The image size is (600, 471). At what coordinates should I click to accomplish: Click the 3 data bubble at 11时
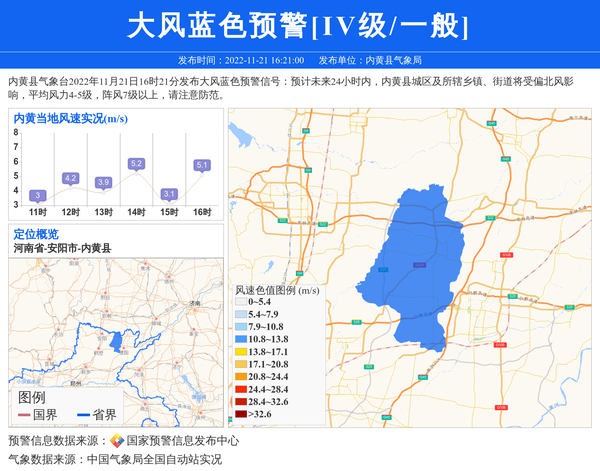[x=38, y=195]
